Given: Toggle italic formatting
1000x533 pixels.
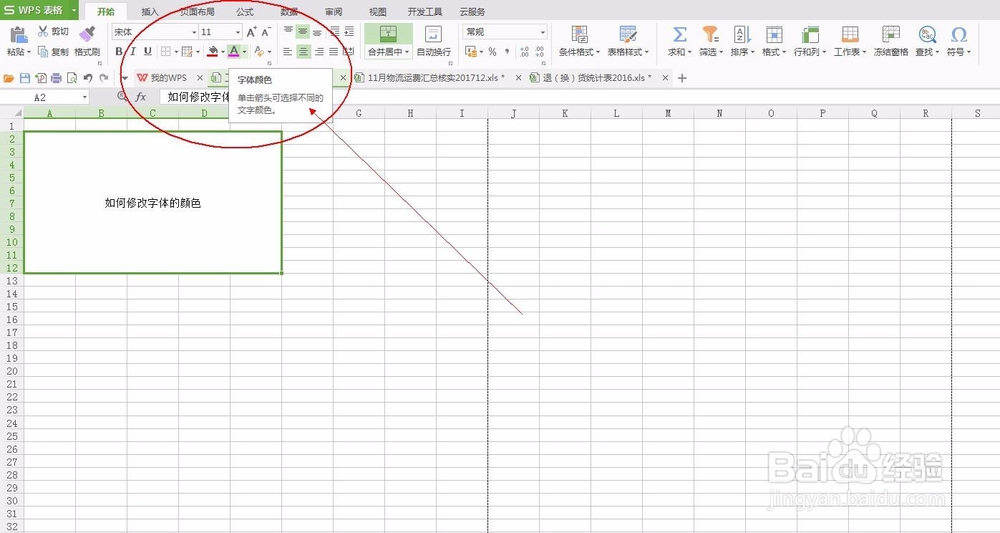Looking at the screenshot, I should click(133, 51).
